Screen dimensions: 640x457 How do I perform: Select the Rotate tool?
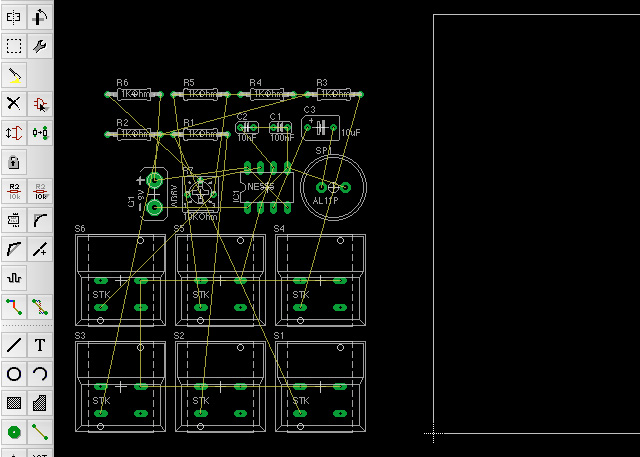pyautogui.click(x=40, y=17)
